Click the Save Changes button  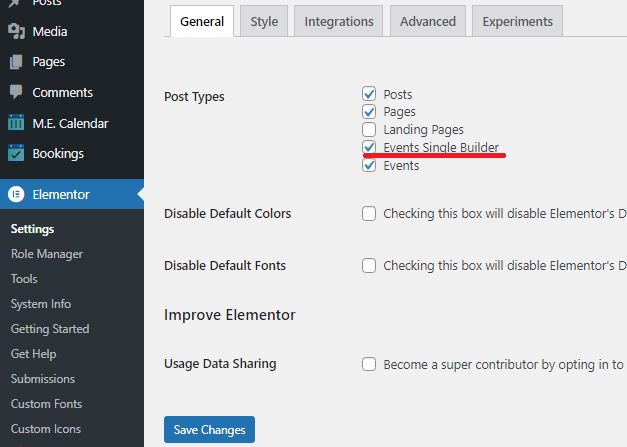point(209,430)
